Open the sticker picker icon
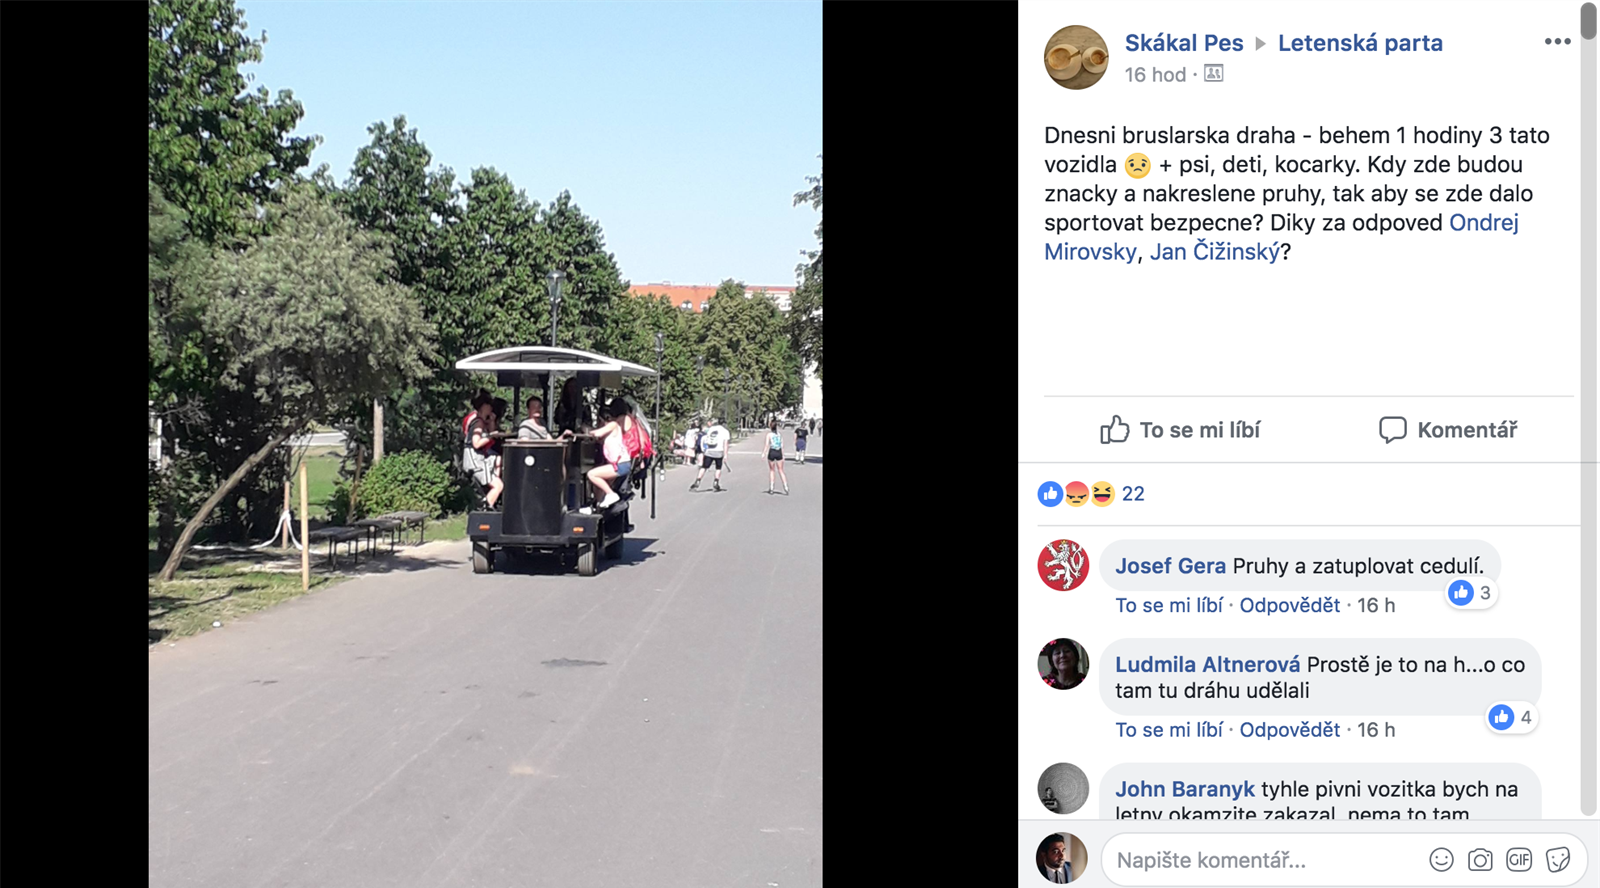The height and width of the screenshot is (888, 1600). (x=1558, y=859)
